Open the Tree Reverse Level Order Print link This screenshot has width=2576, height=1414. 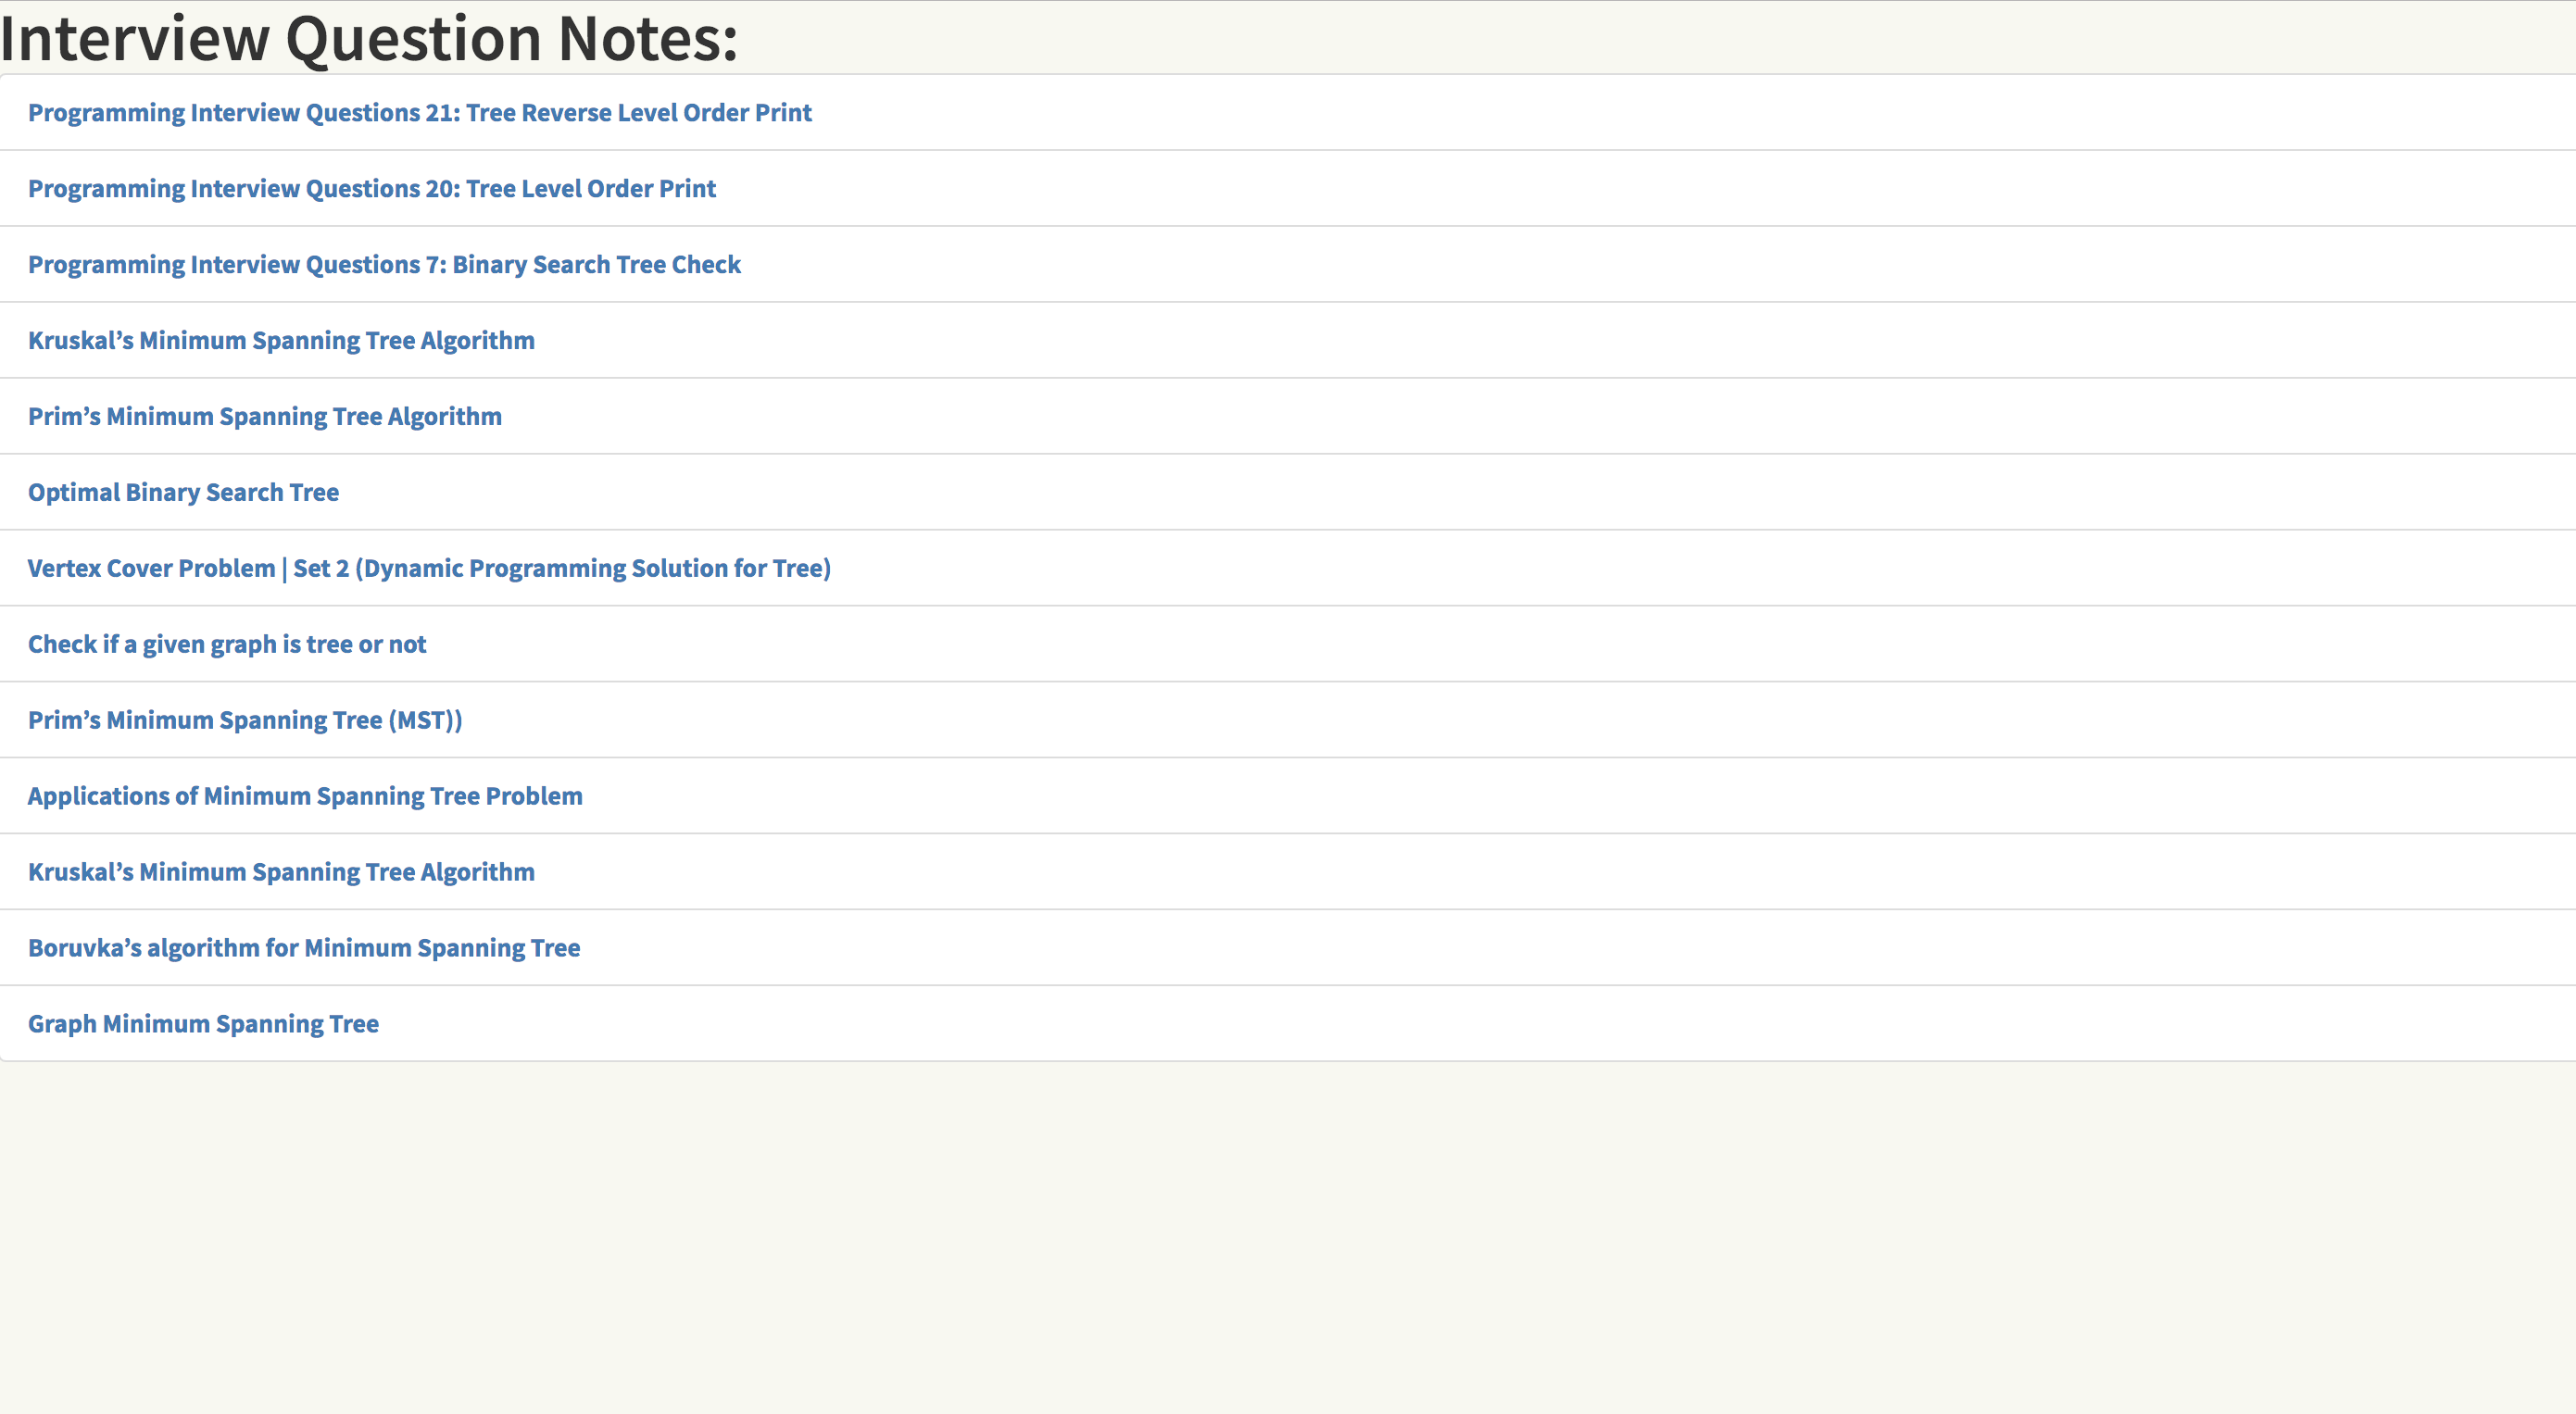[x=419, y=113]
